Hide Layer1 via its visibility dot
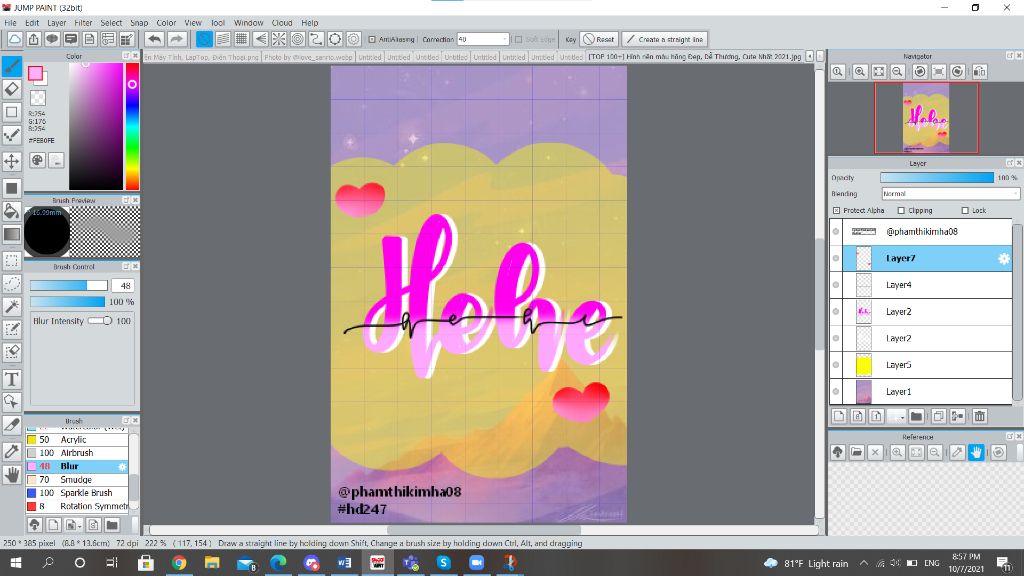Image resolution: width=1024 pixels, height=576 pixels. tap(836, 392)
